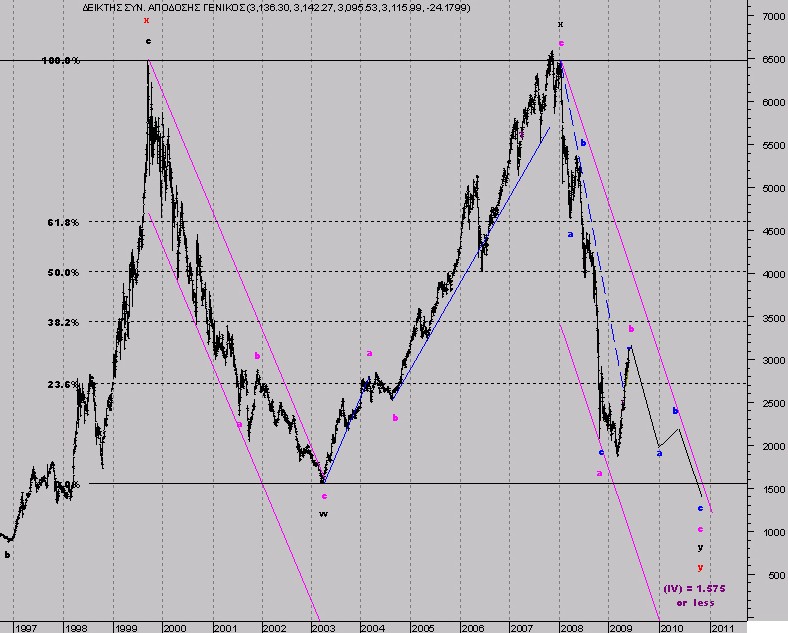Click the 38.2% retracement label
Viewport: 788px width, 633px height.
(x=63, y=323)
